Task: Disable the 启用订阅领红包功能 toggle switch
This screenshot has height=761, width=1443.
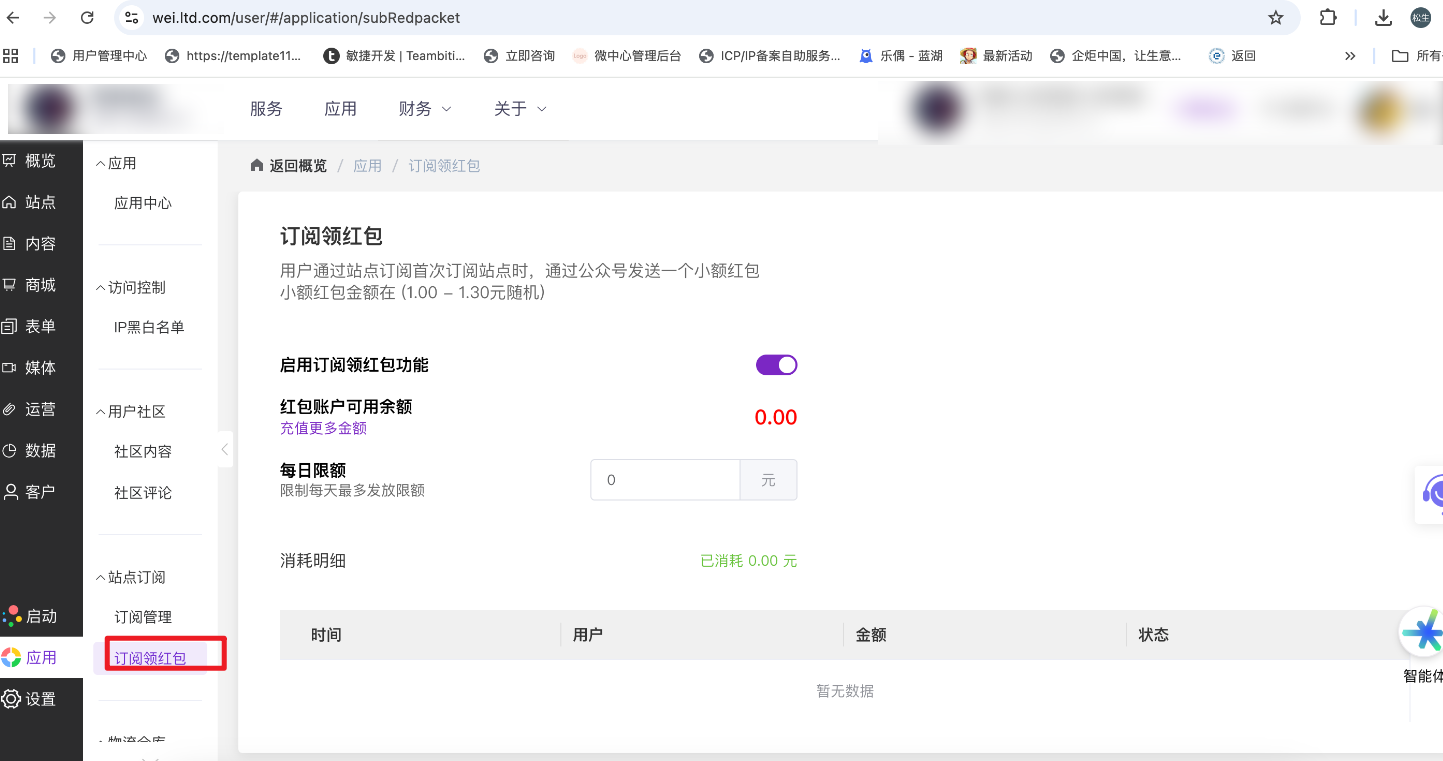Action: [x=776, y=365]
